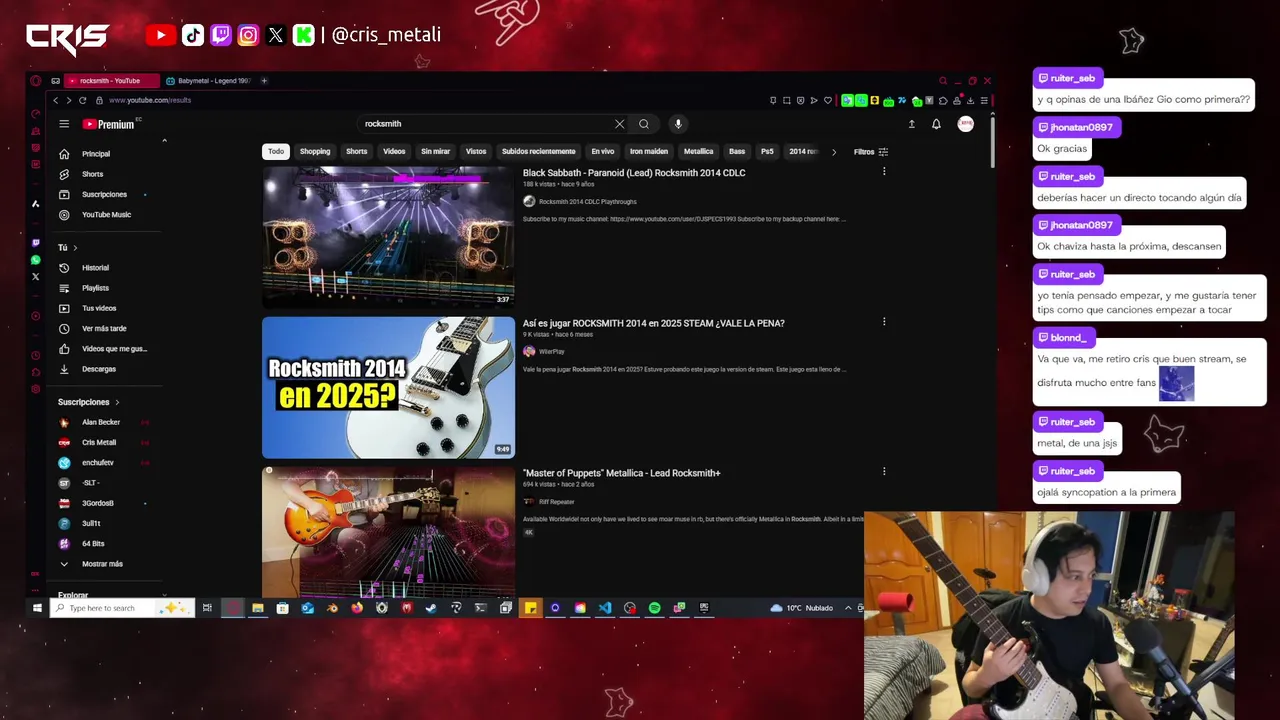The image size is (1280, 720).
Task: Reload the page with refresh icon
Action: point(83,100)
